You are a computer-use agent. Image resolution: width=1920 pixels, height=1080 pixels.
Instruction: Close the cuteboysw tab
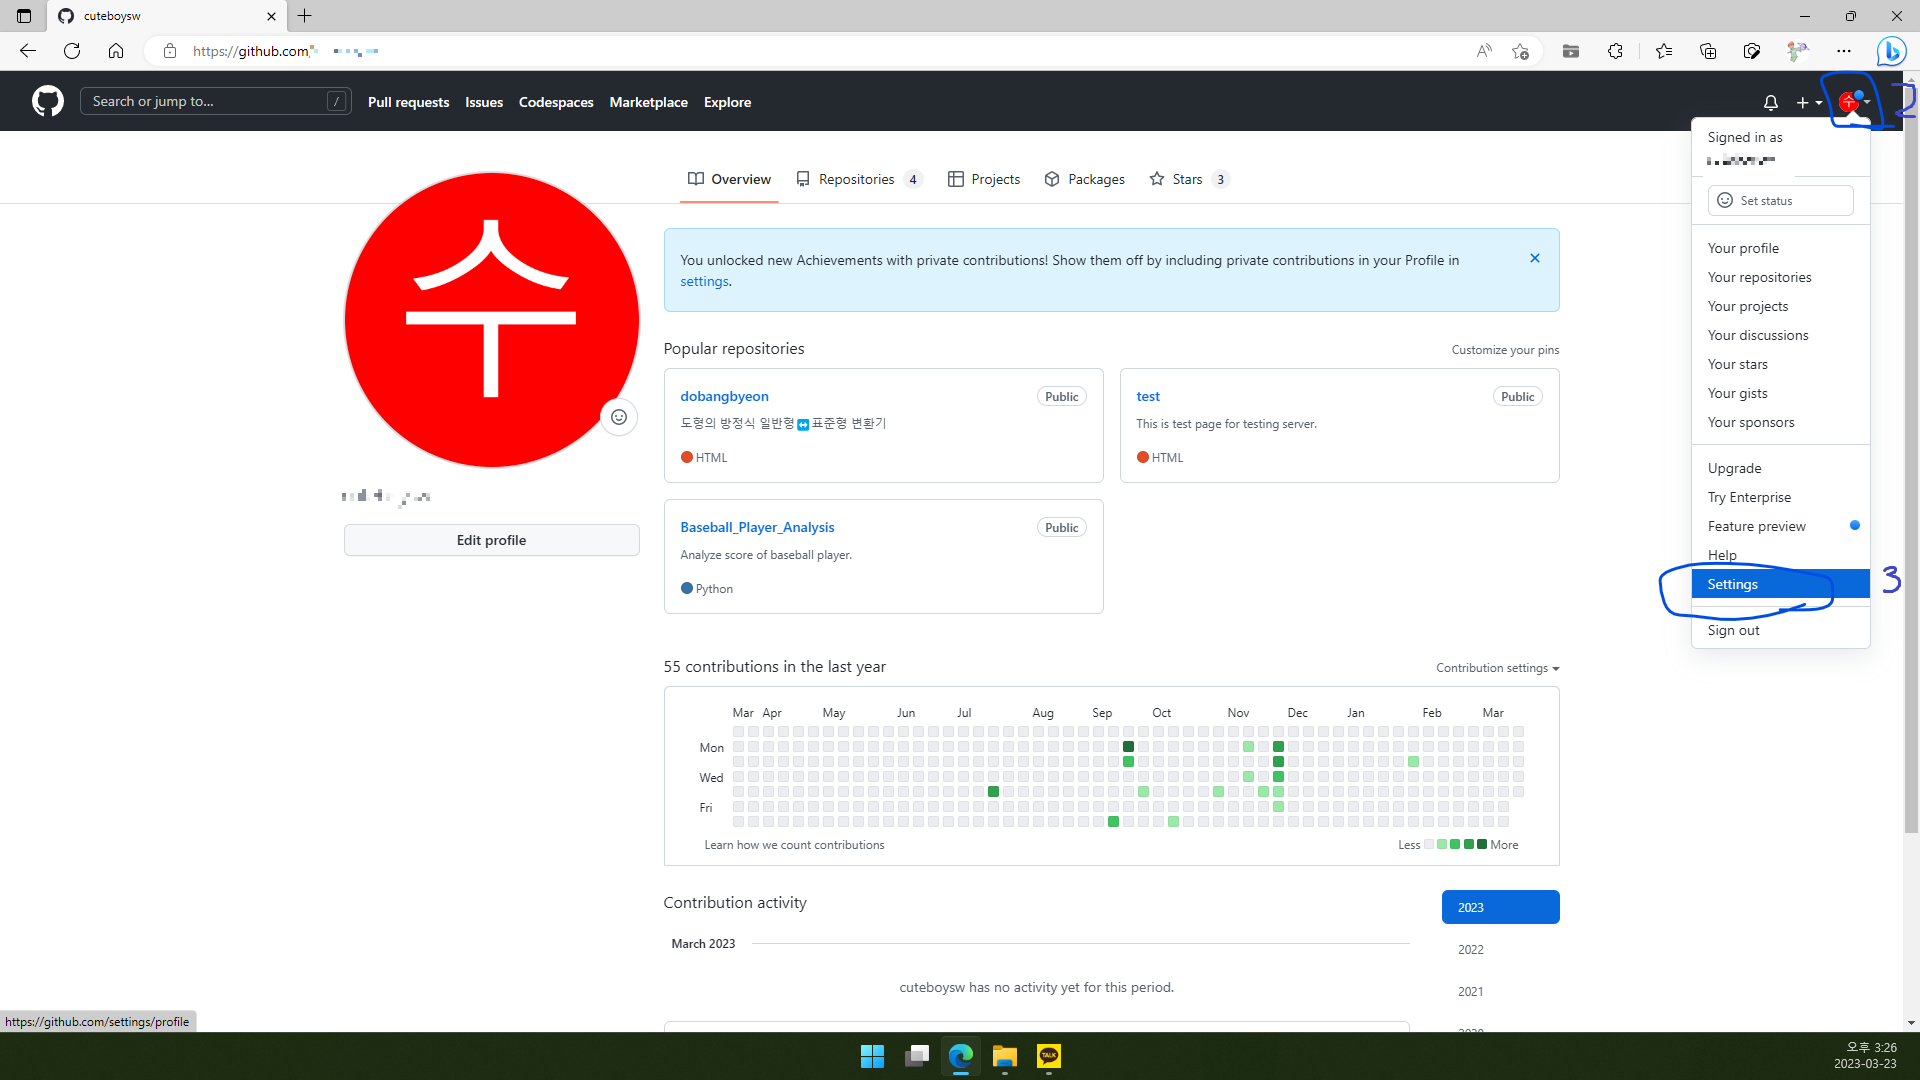pos(271,16)
